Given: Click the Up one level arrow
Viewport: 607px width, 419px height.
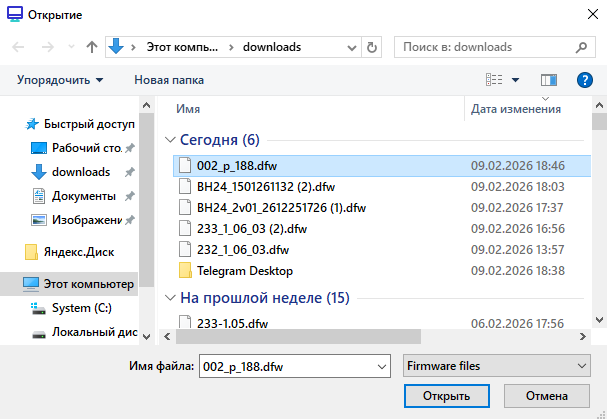Looking at the screenshot, I should click(x=92, y=47).
